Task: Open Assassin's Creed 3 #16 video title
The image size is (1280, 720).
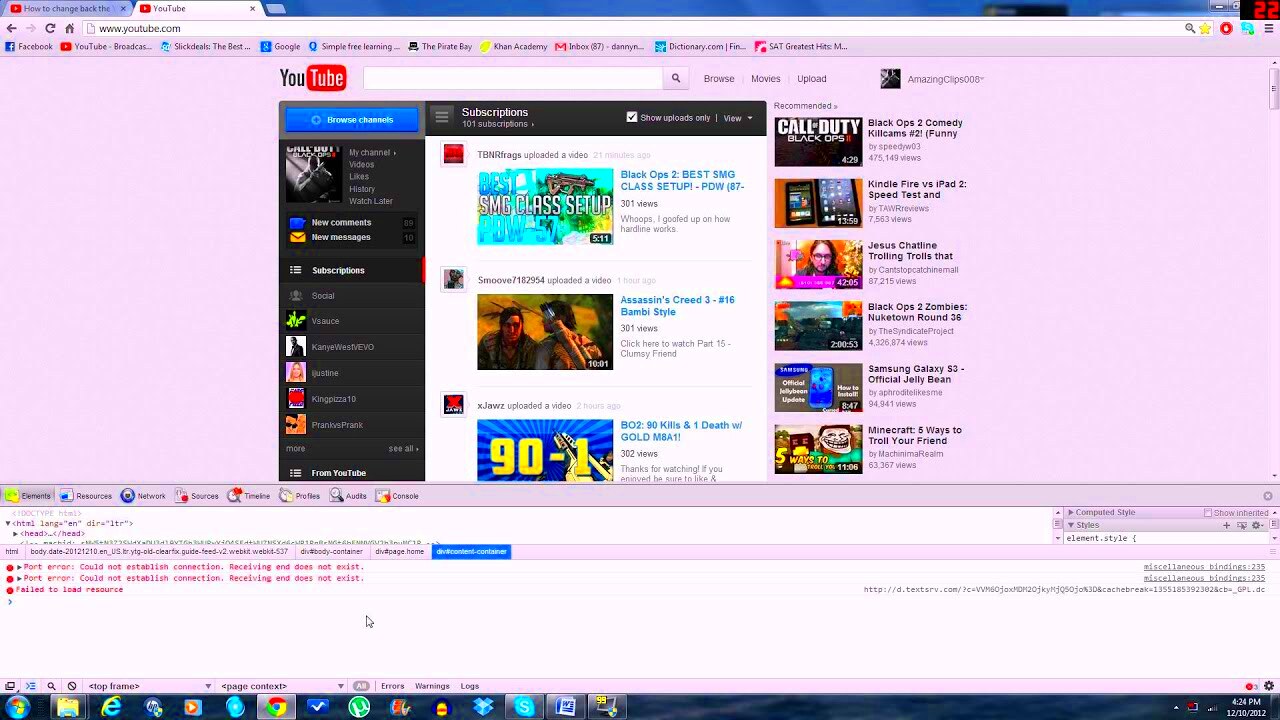Action: [677, 306]
